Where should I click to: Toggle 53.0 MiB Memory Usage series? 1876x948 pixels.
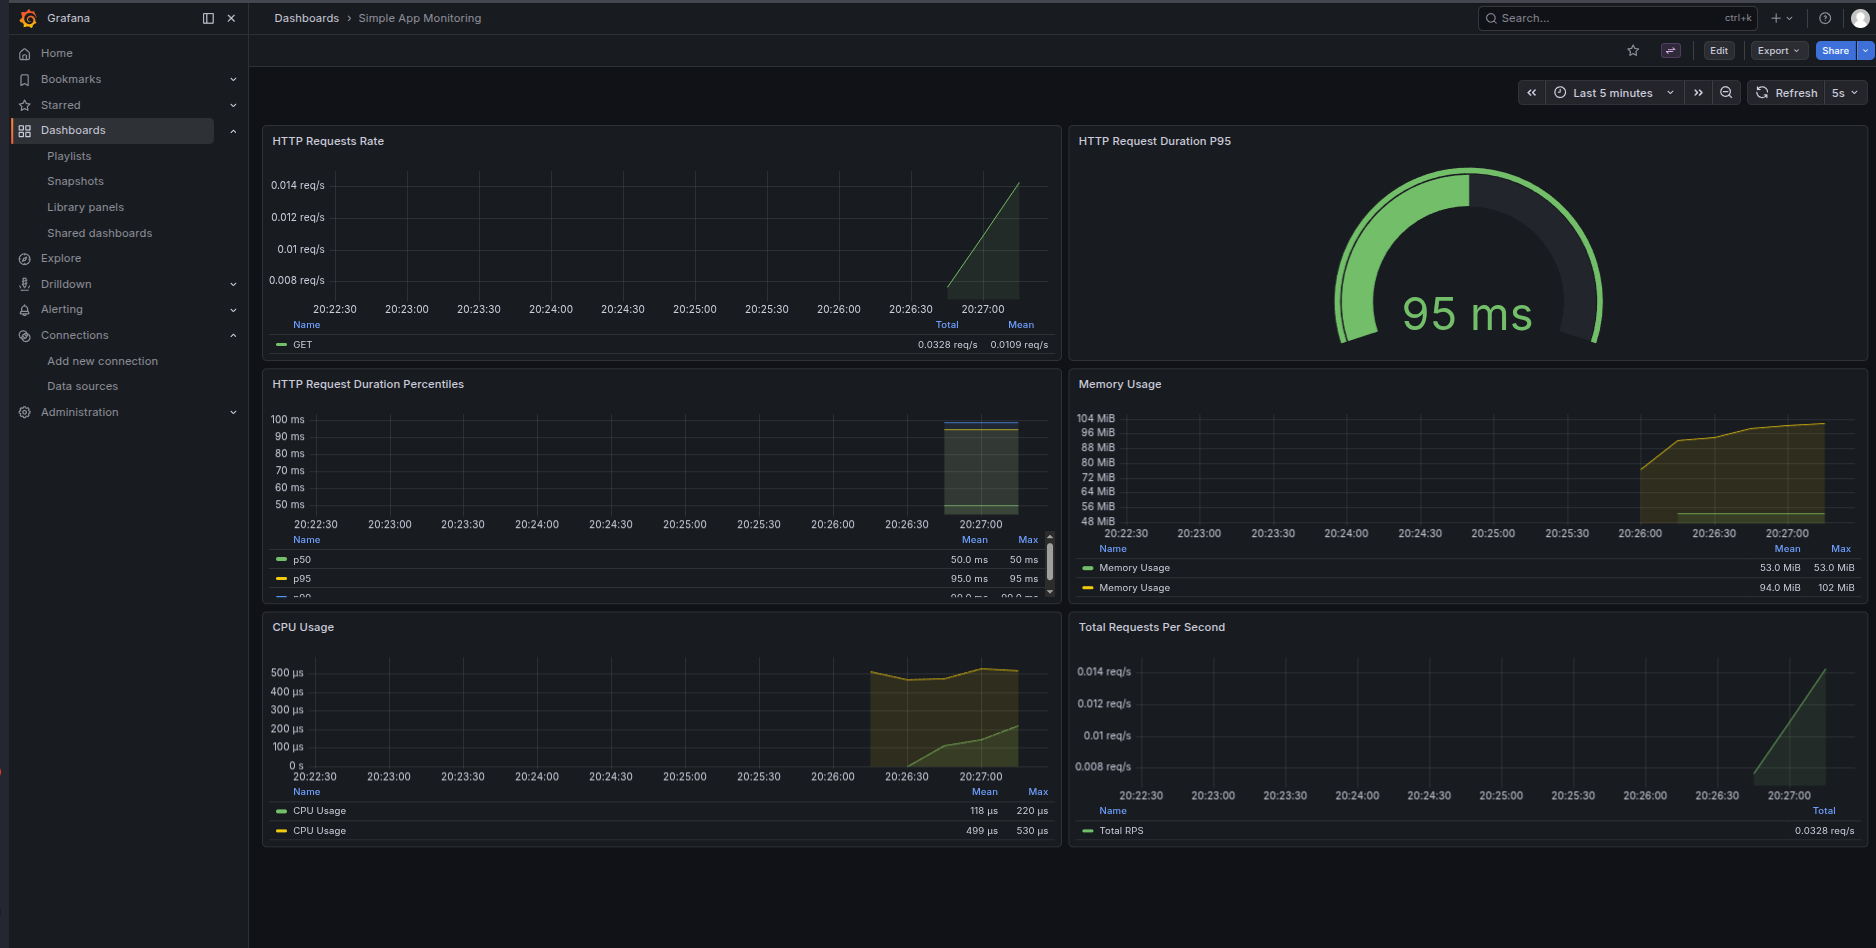pyautogui.click(x=1134, y=568)
